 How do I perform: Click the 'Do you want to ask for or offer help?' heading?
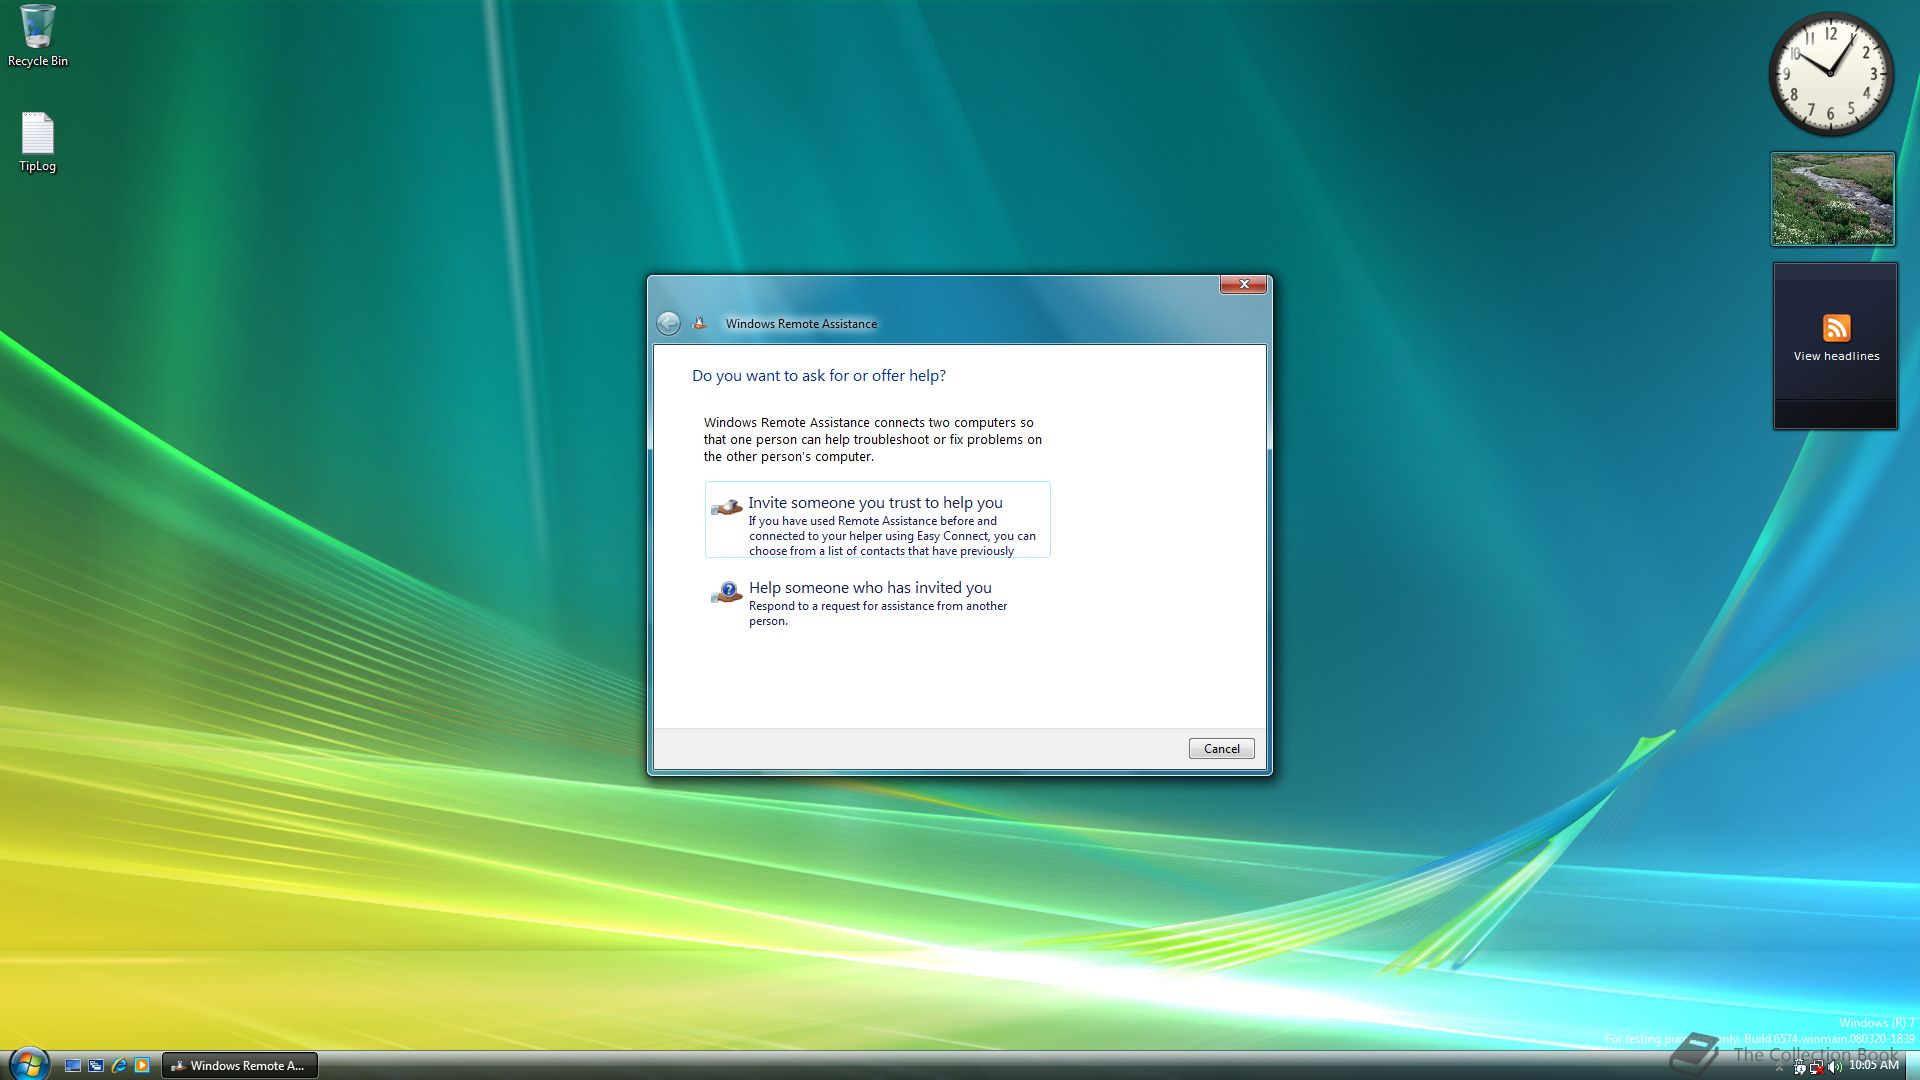(x=818, y=376)
